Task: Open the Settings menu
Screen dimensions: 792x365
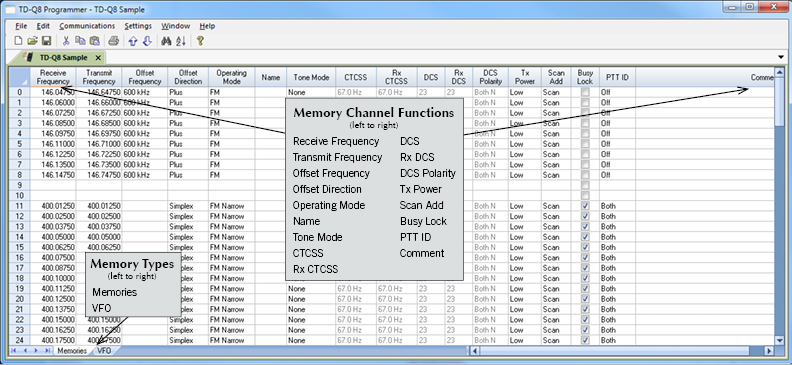Action: point(138,26)
